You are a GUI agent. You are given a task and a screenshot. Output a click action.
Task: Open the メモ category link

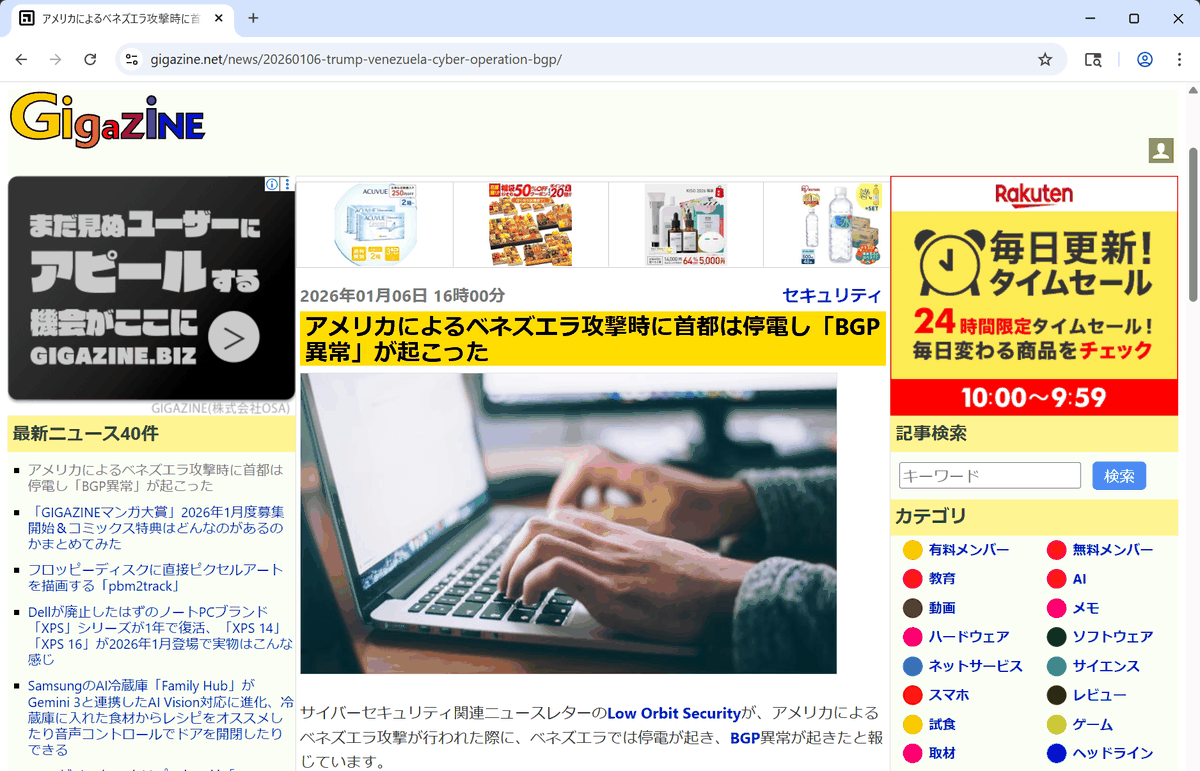point(1086,608)
